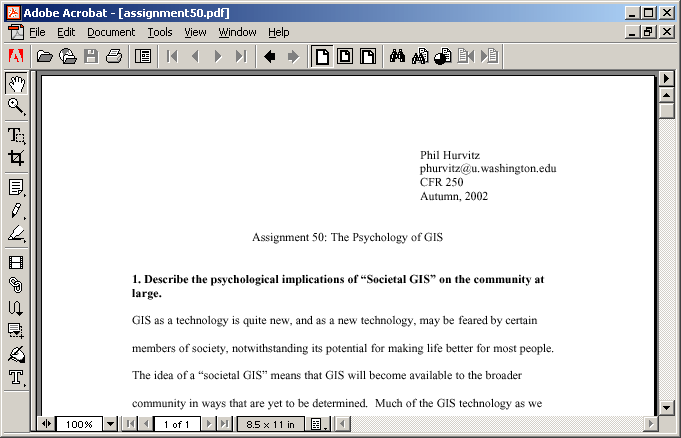681x438 pixels.
Task: Open a file with the Open folder icon
Action: click(44, 56)
